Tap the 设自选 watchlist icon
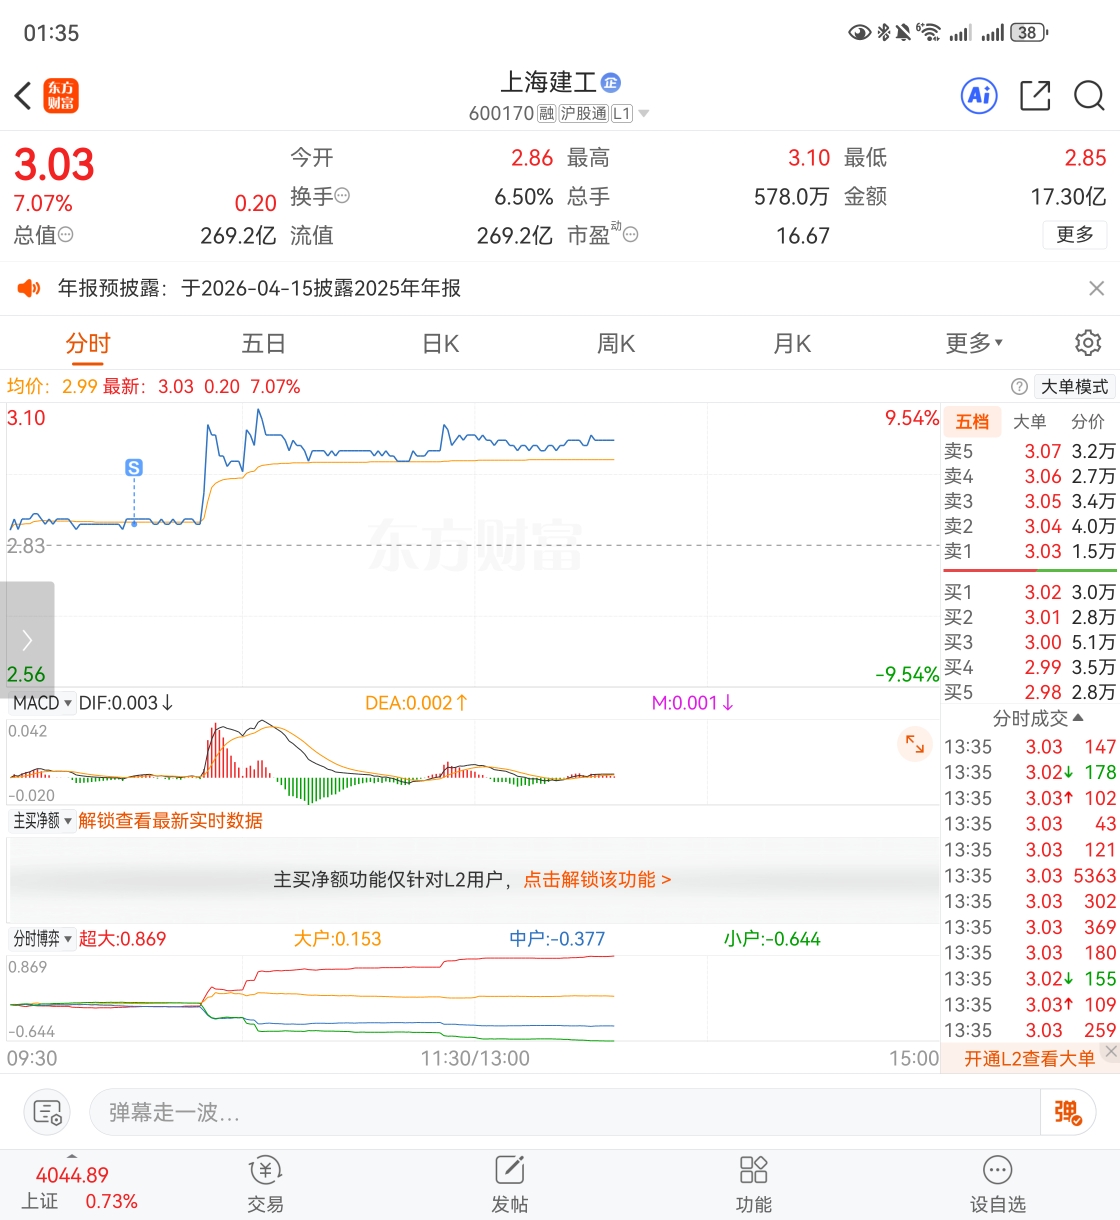 coord(998,1184)
